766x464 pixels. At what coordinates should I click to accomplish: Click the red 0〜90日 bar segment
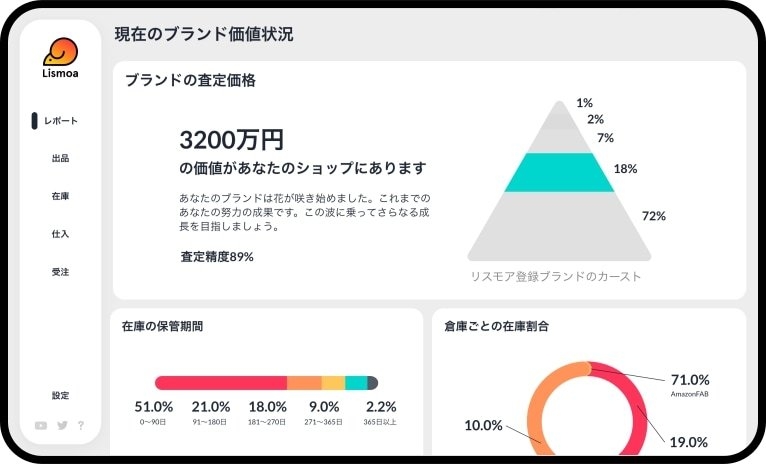pos(220,383)
